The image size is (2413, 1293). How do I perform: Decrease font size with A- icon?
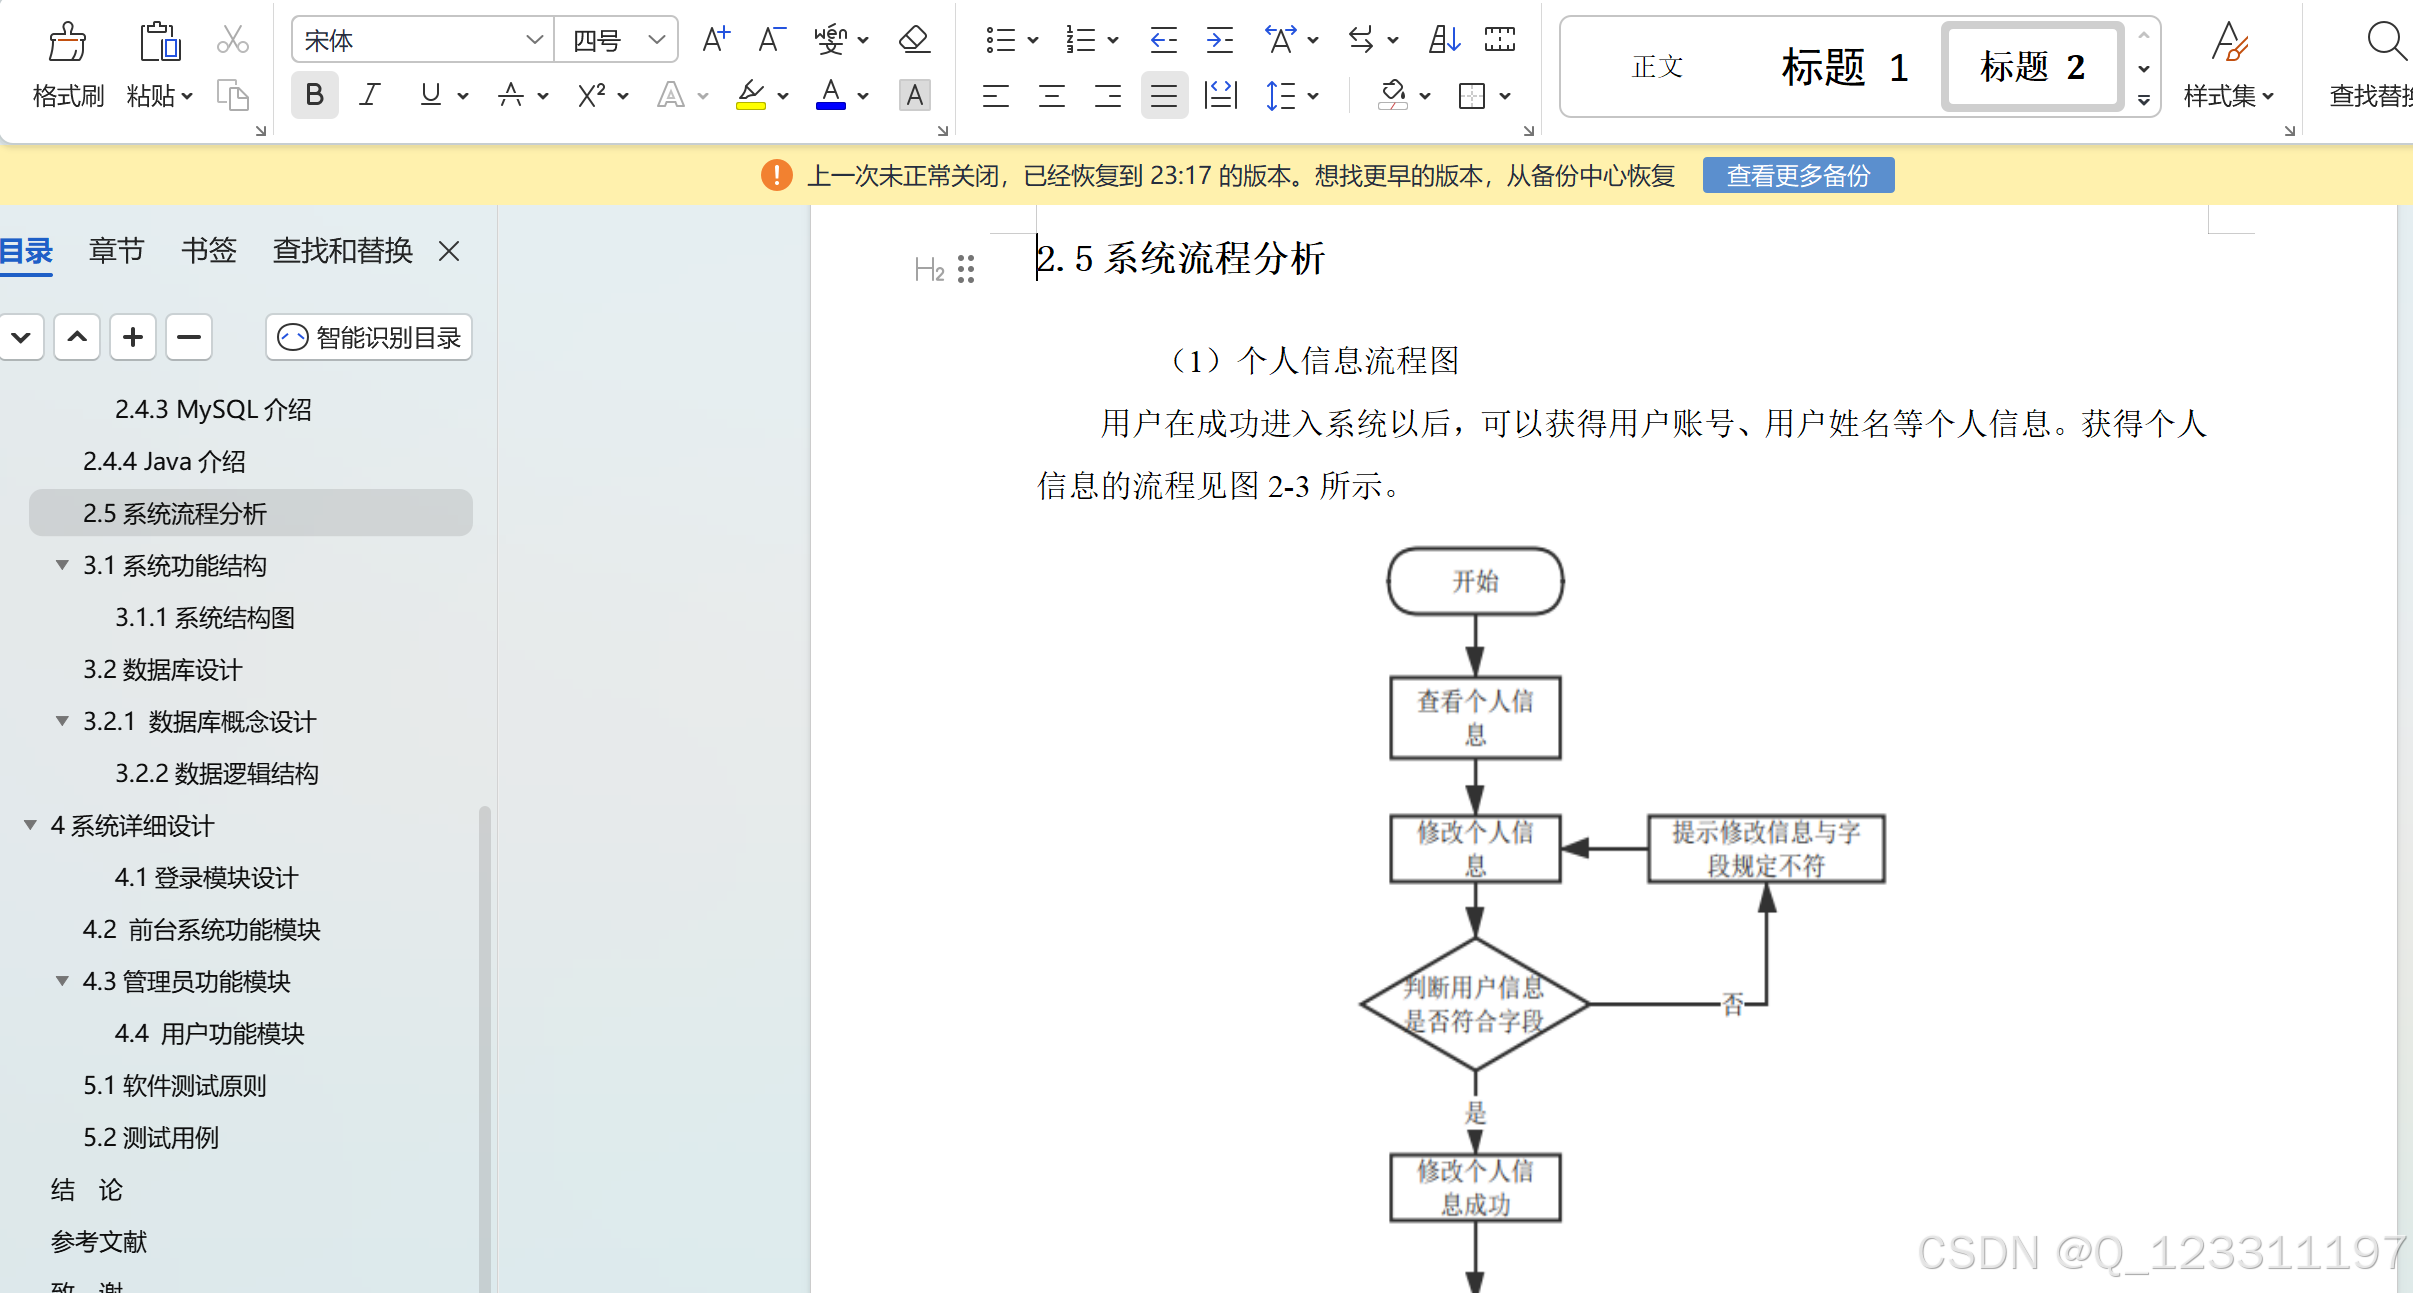[771, 40]
